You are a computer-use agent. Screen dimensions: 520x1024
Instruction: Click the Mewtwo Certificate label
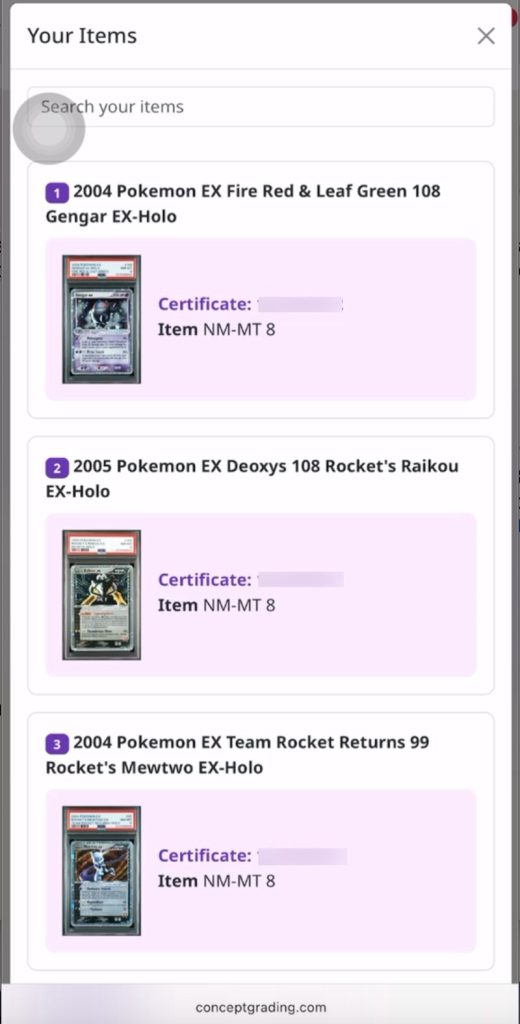204,856
